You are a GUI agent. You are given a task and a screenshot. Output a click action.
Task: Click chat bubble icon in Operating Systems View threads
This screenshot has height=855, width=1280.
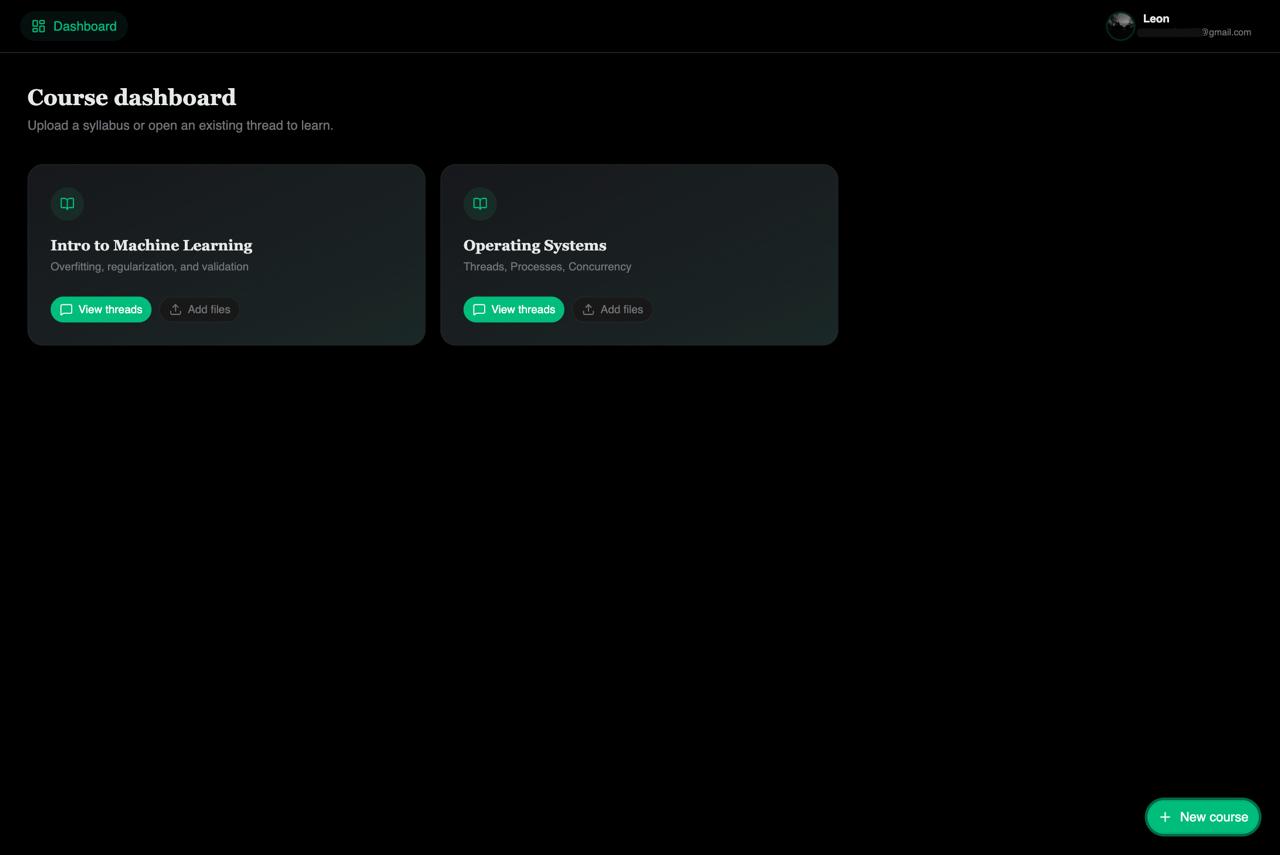(x=479, y=310)
